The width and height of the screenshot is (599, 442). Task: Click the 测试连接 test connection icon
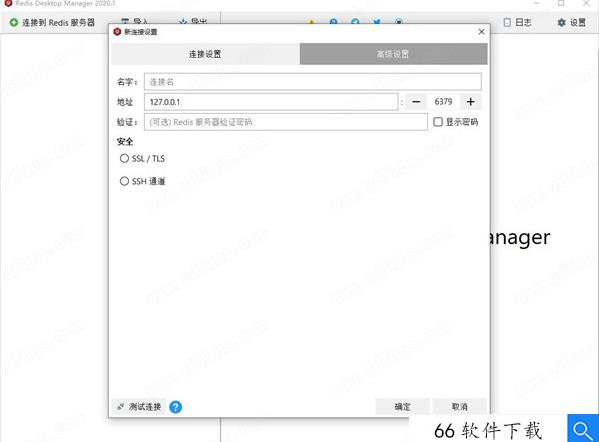coord(121,407)
